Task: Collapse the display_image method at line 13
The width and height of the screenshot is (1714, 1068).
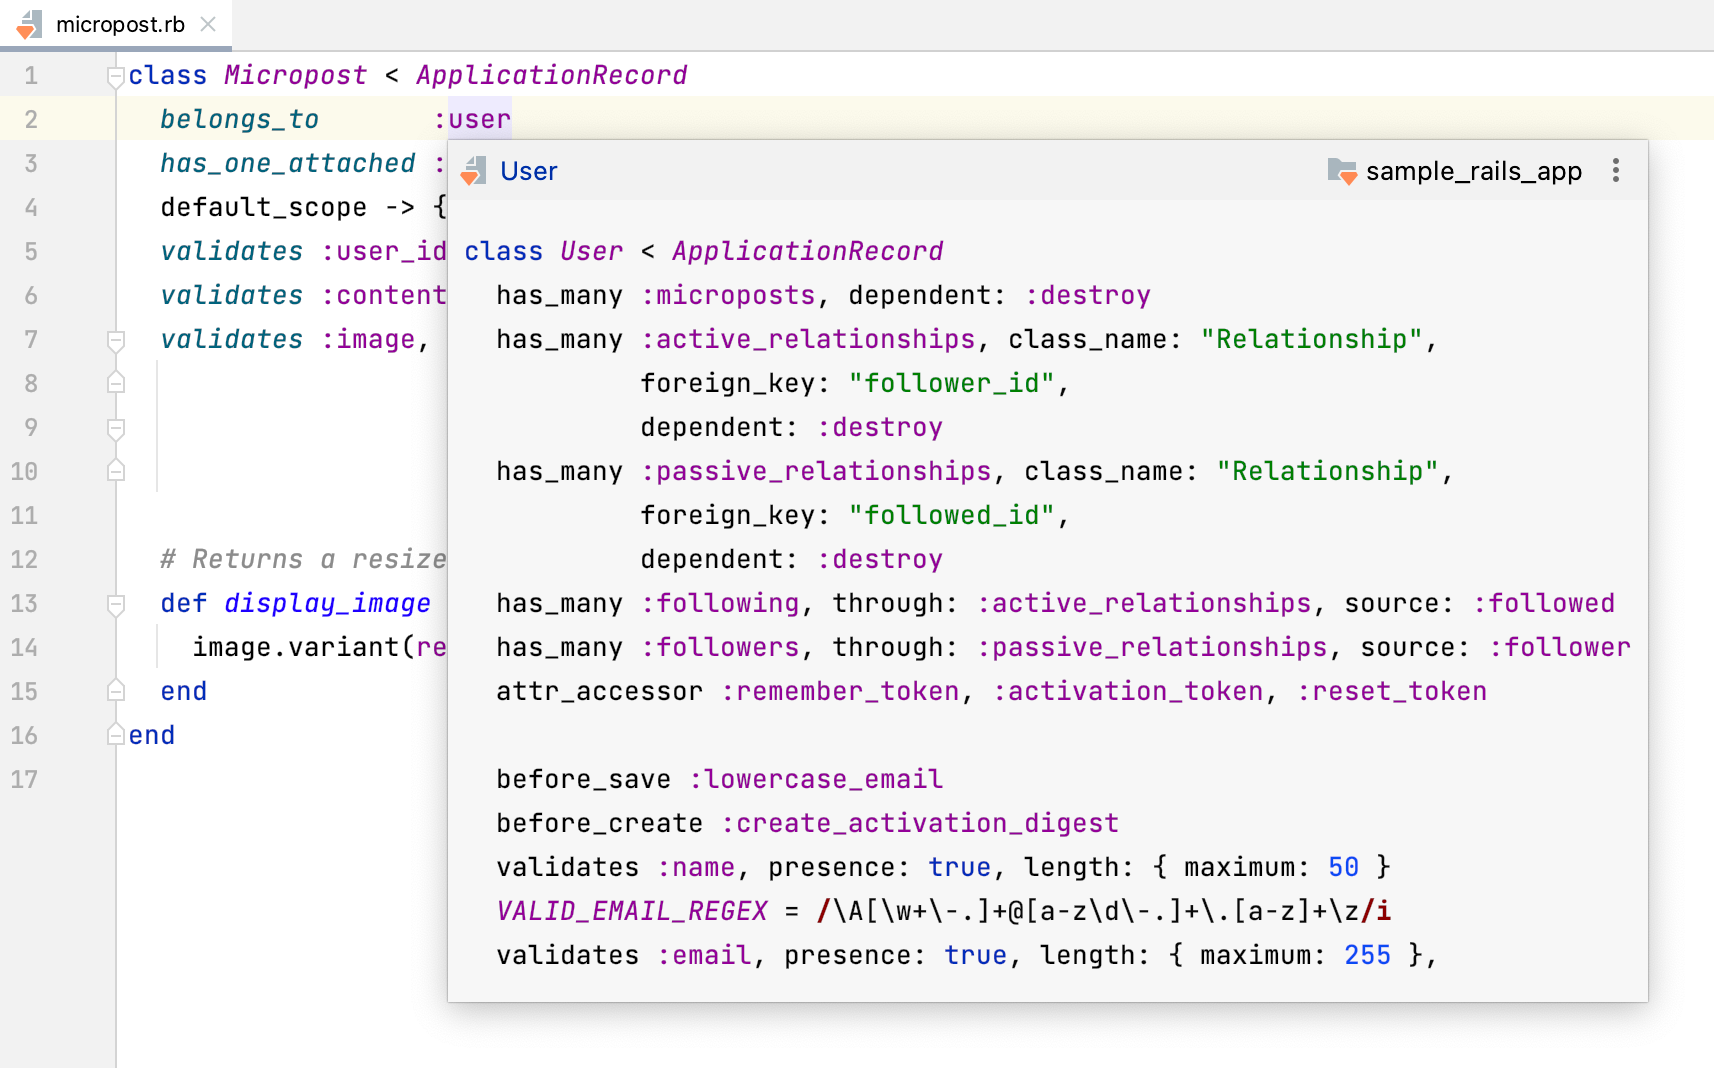Action: click(116, 604)
